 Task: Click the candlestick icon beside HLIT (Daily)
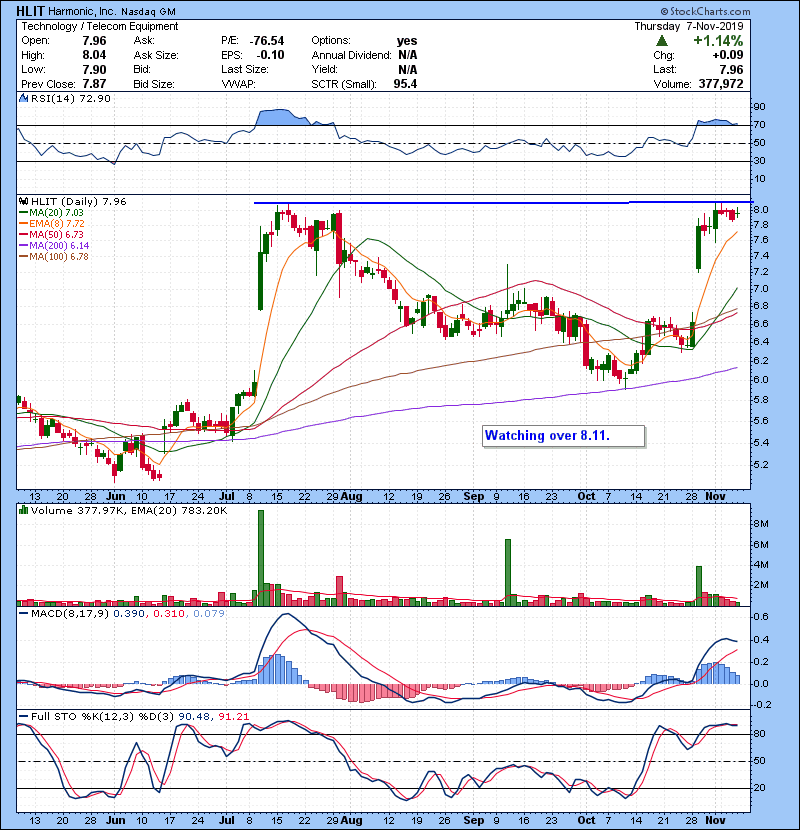coord(23,202)
